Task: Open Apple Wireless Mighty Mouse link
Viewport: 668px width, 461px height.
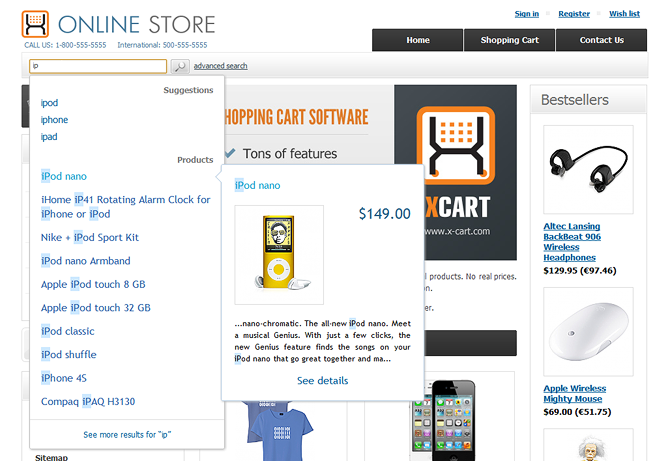Action: 575,393
